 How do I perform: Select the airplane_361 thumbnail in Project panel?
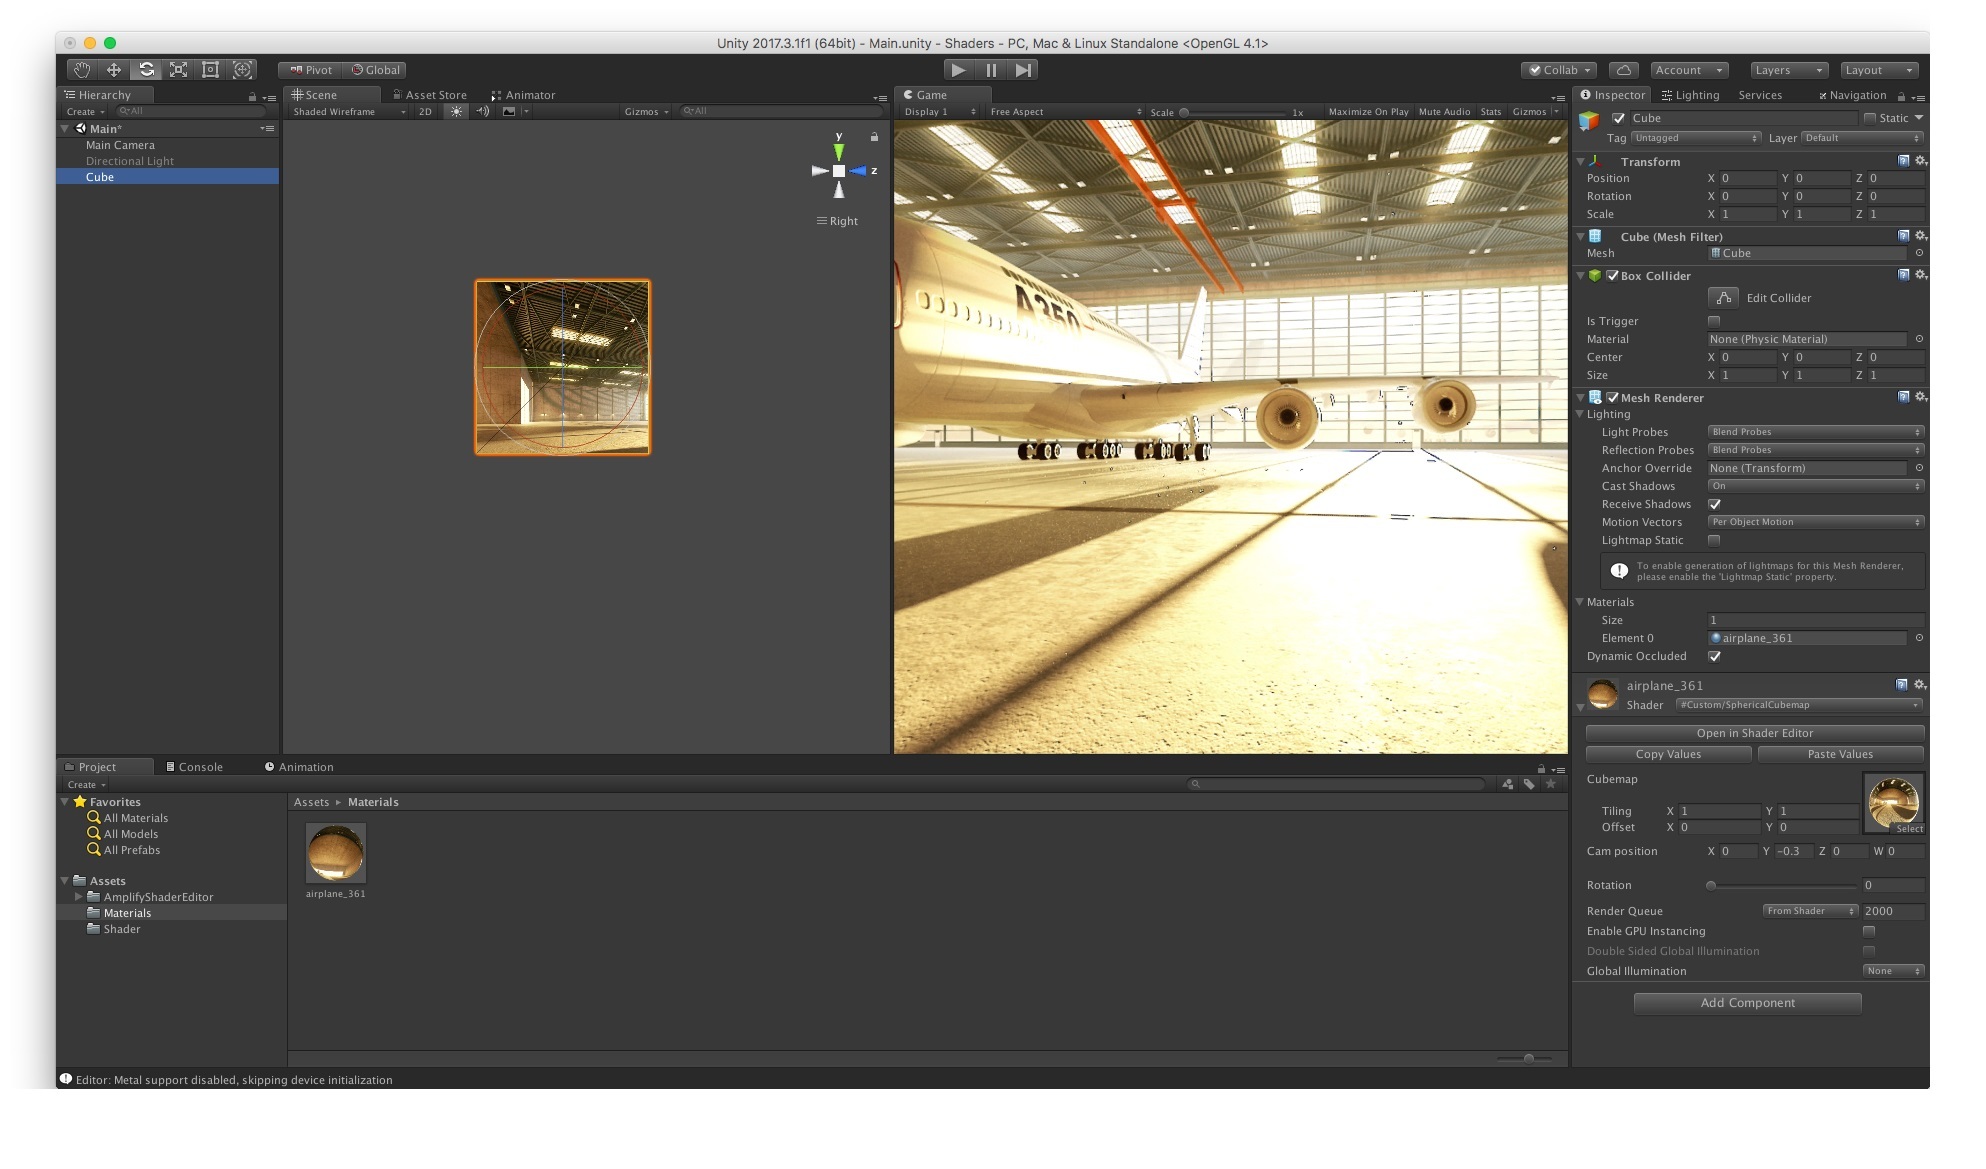pos(336,852)
